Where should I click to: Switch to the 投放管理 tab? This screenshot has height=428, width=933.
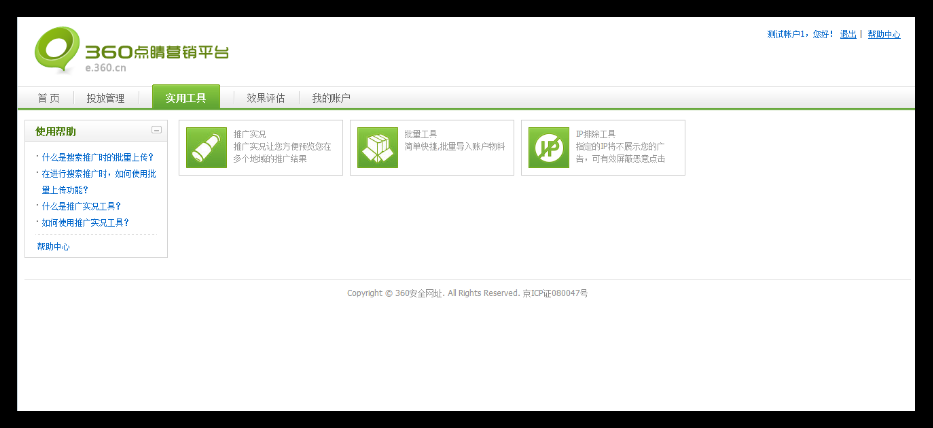click(105, 98)
